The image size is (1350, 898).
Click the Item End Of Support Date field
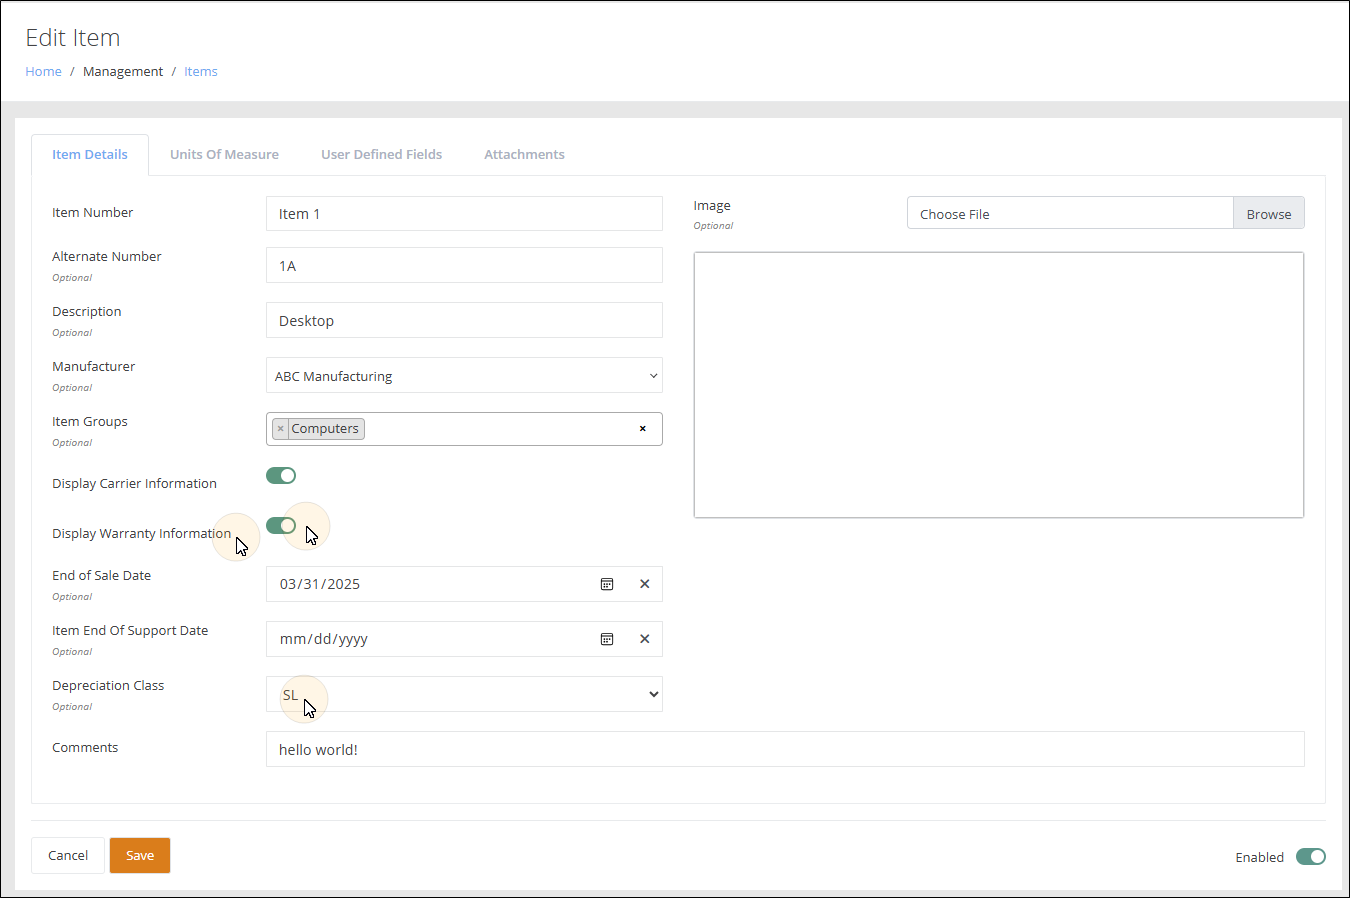[464, 639]
